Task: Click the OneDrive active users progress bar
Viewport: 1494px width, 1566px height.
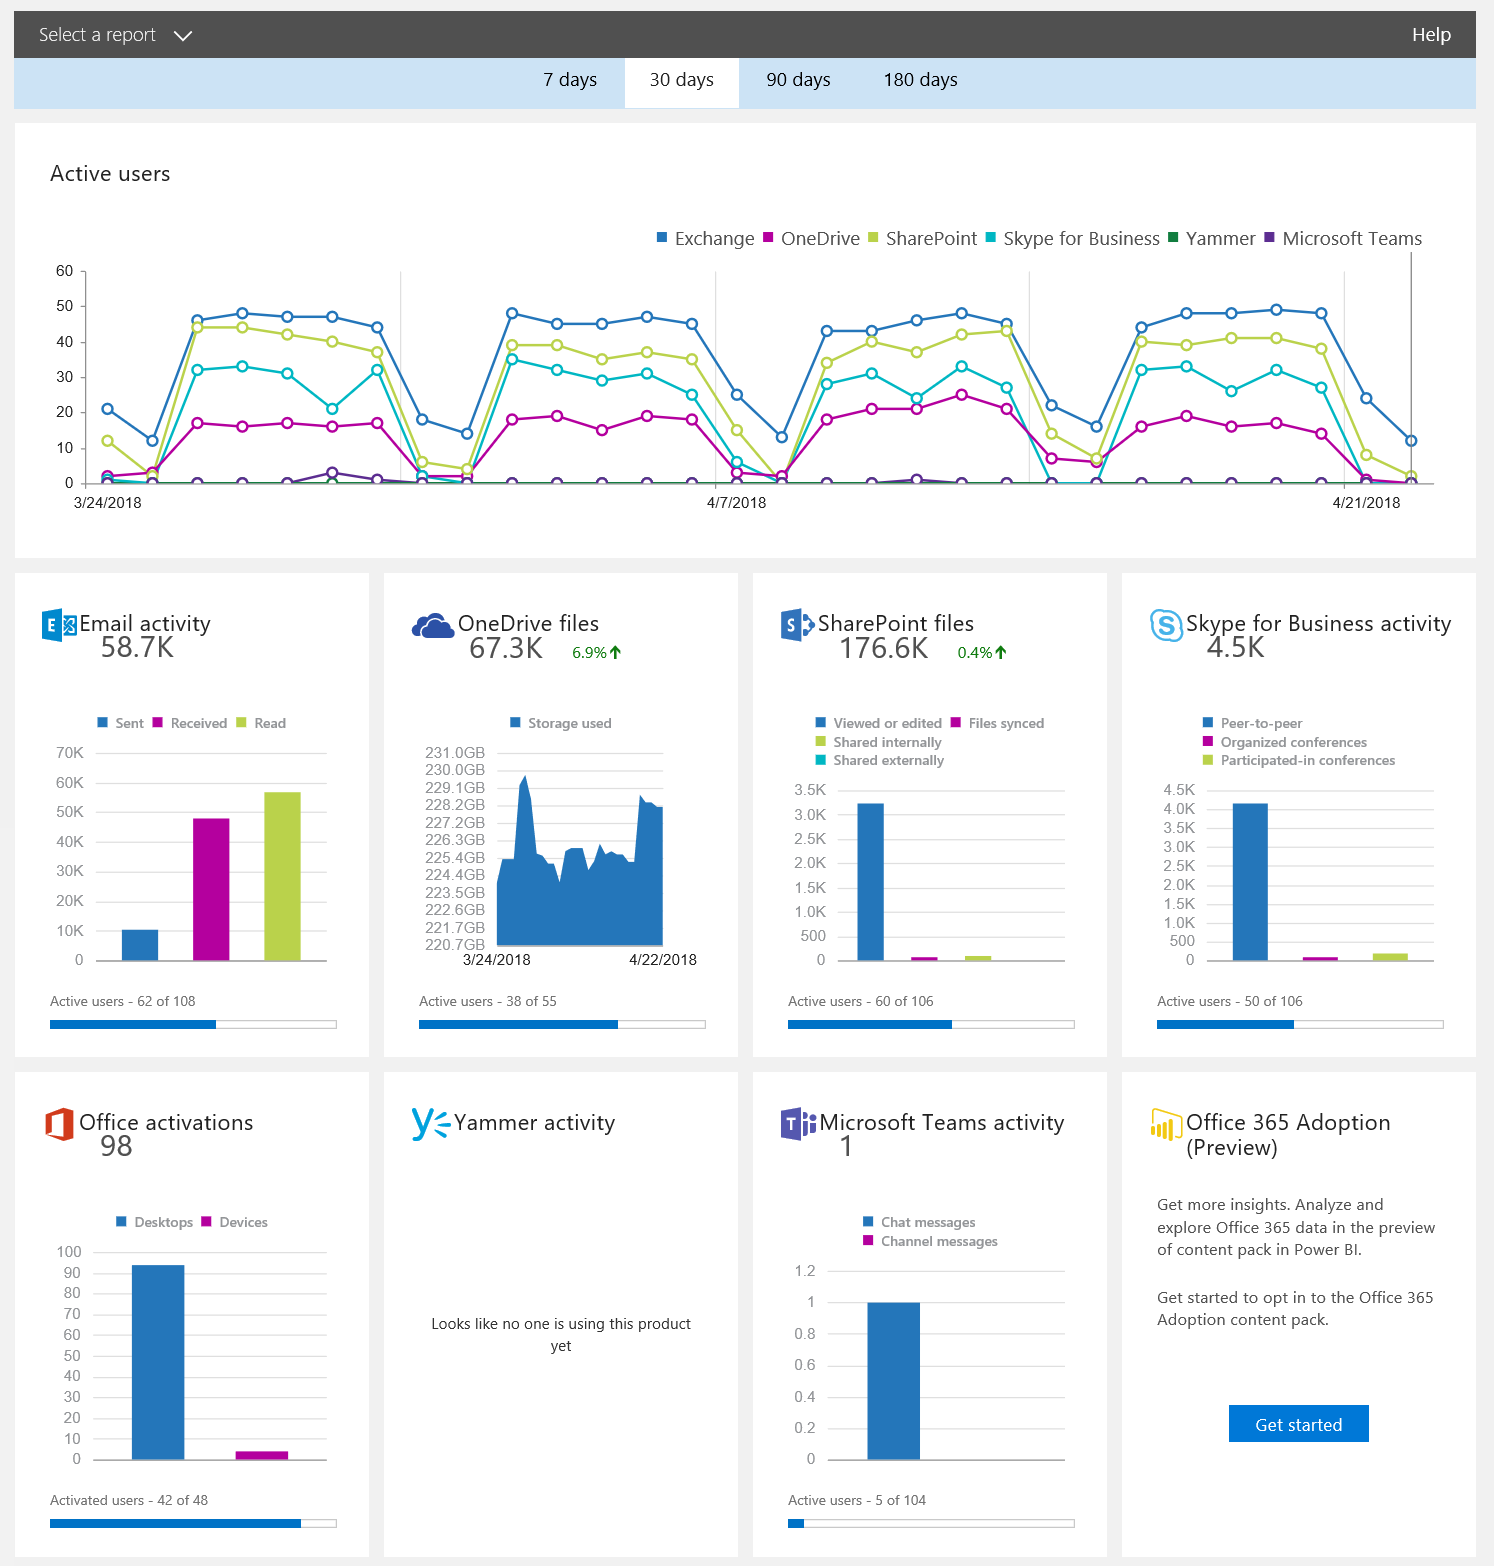Action: click(562, 1024)
